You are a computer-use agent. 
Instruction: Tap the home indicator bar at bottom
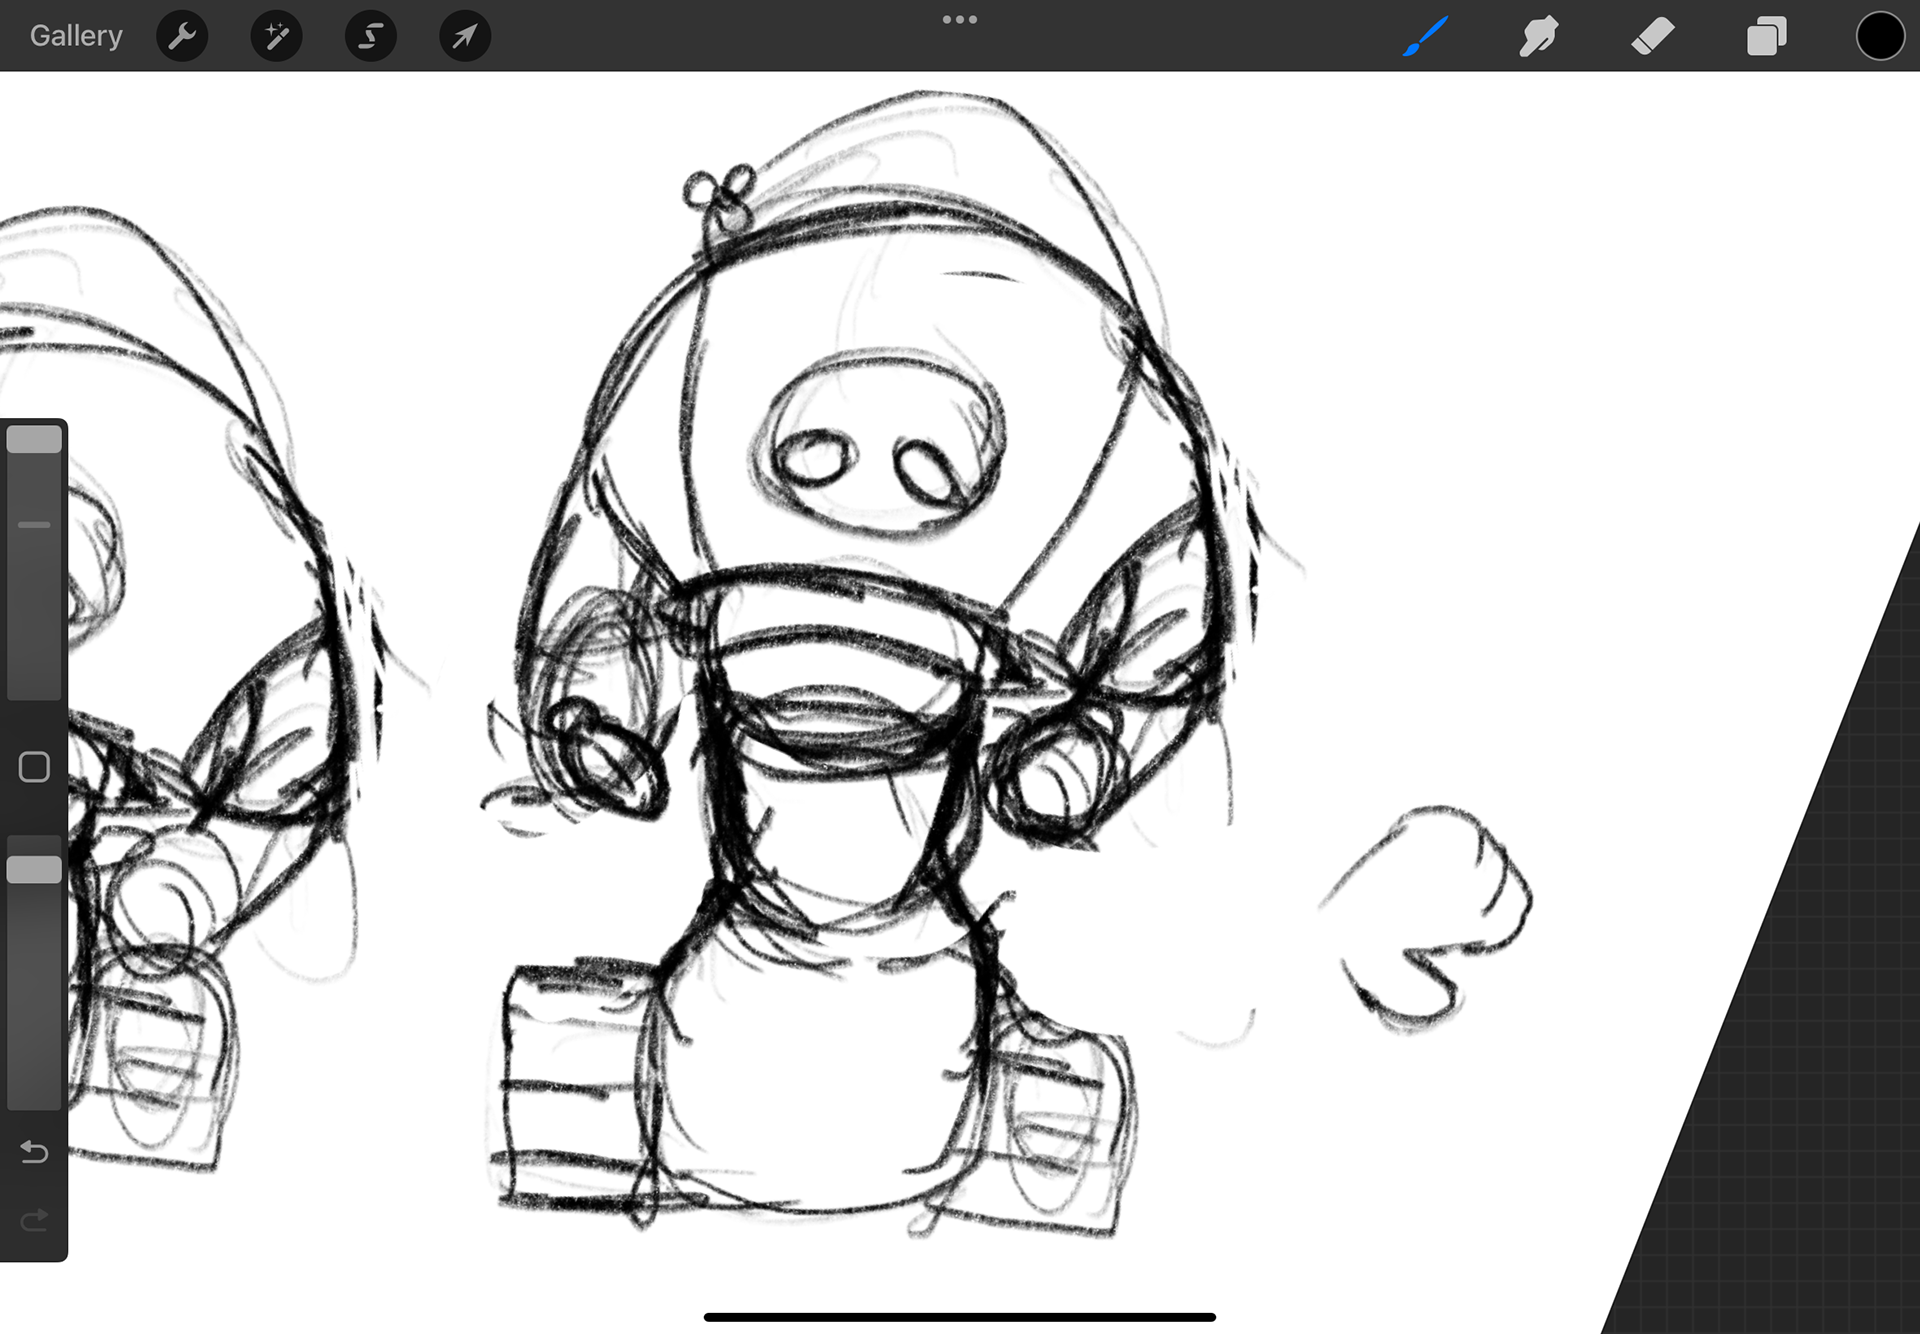(x=960, y=1317)
